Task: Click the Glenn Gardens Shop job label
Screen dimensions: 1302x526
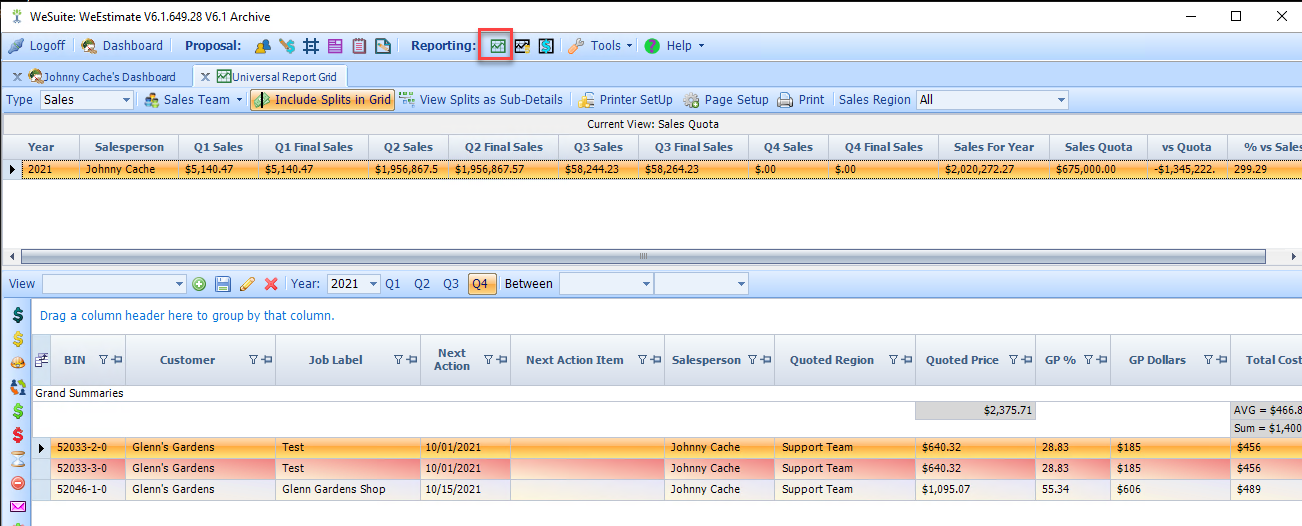Action: pyautogui.click(x=333, y=489)
